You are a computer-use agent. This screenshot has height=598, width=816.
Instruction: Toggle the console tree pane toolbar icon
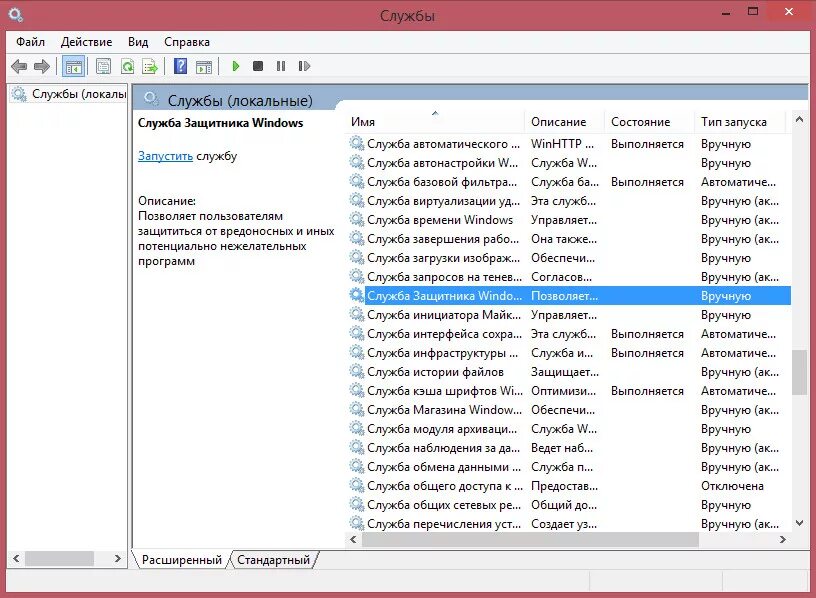[73, 67]
